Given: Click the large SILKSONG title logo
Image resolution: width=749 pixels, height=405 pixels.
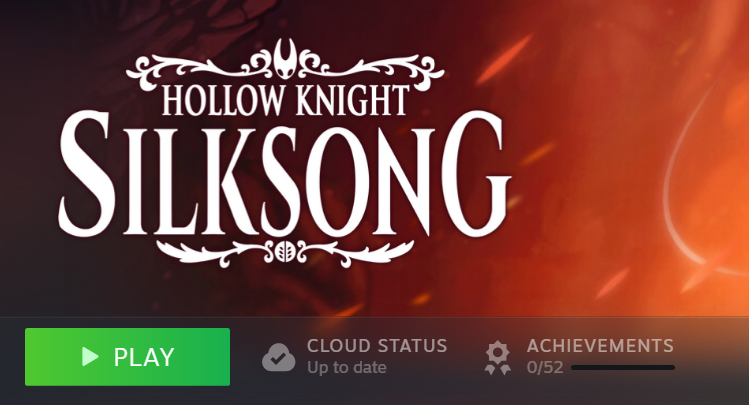Looking at the screenshot, I should (284, 174).
